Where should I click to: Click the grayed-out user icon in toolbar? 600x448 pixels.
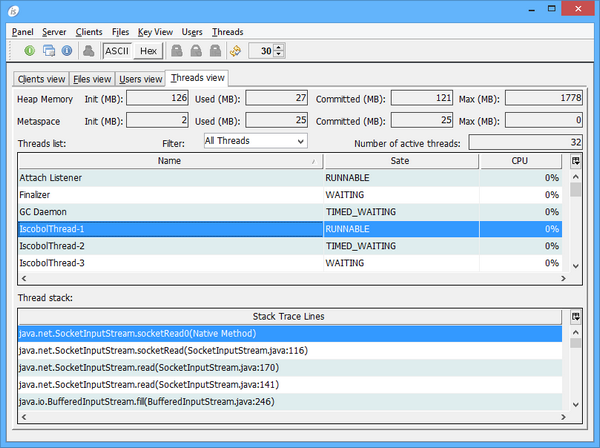[x=88, y=51]
